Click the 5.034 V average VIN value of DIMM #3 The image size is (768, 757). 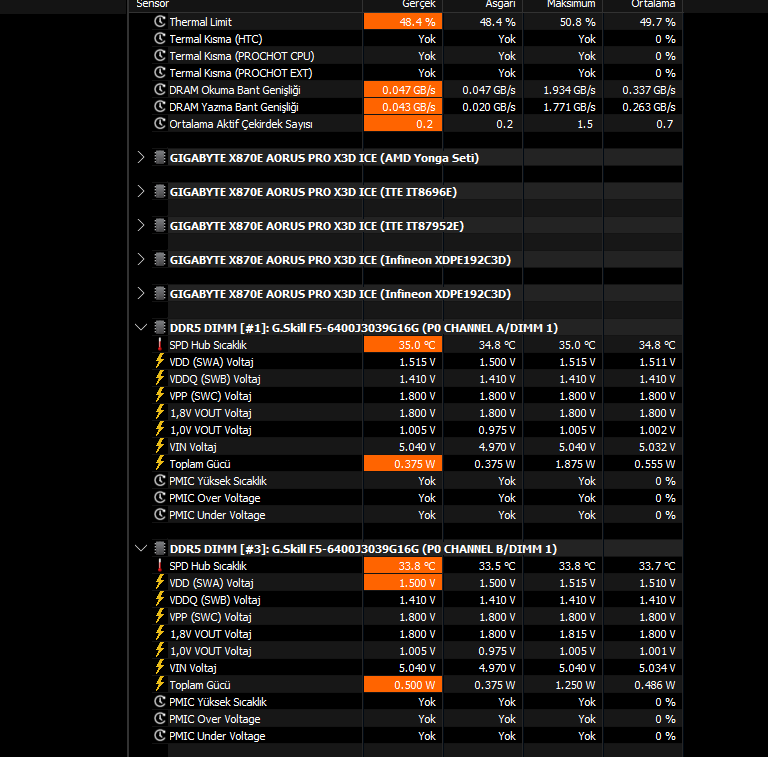point(657,668)
